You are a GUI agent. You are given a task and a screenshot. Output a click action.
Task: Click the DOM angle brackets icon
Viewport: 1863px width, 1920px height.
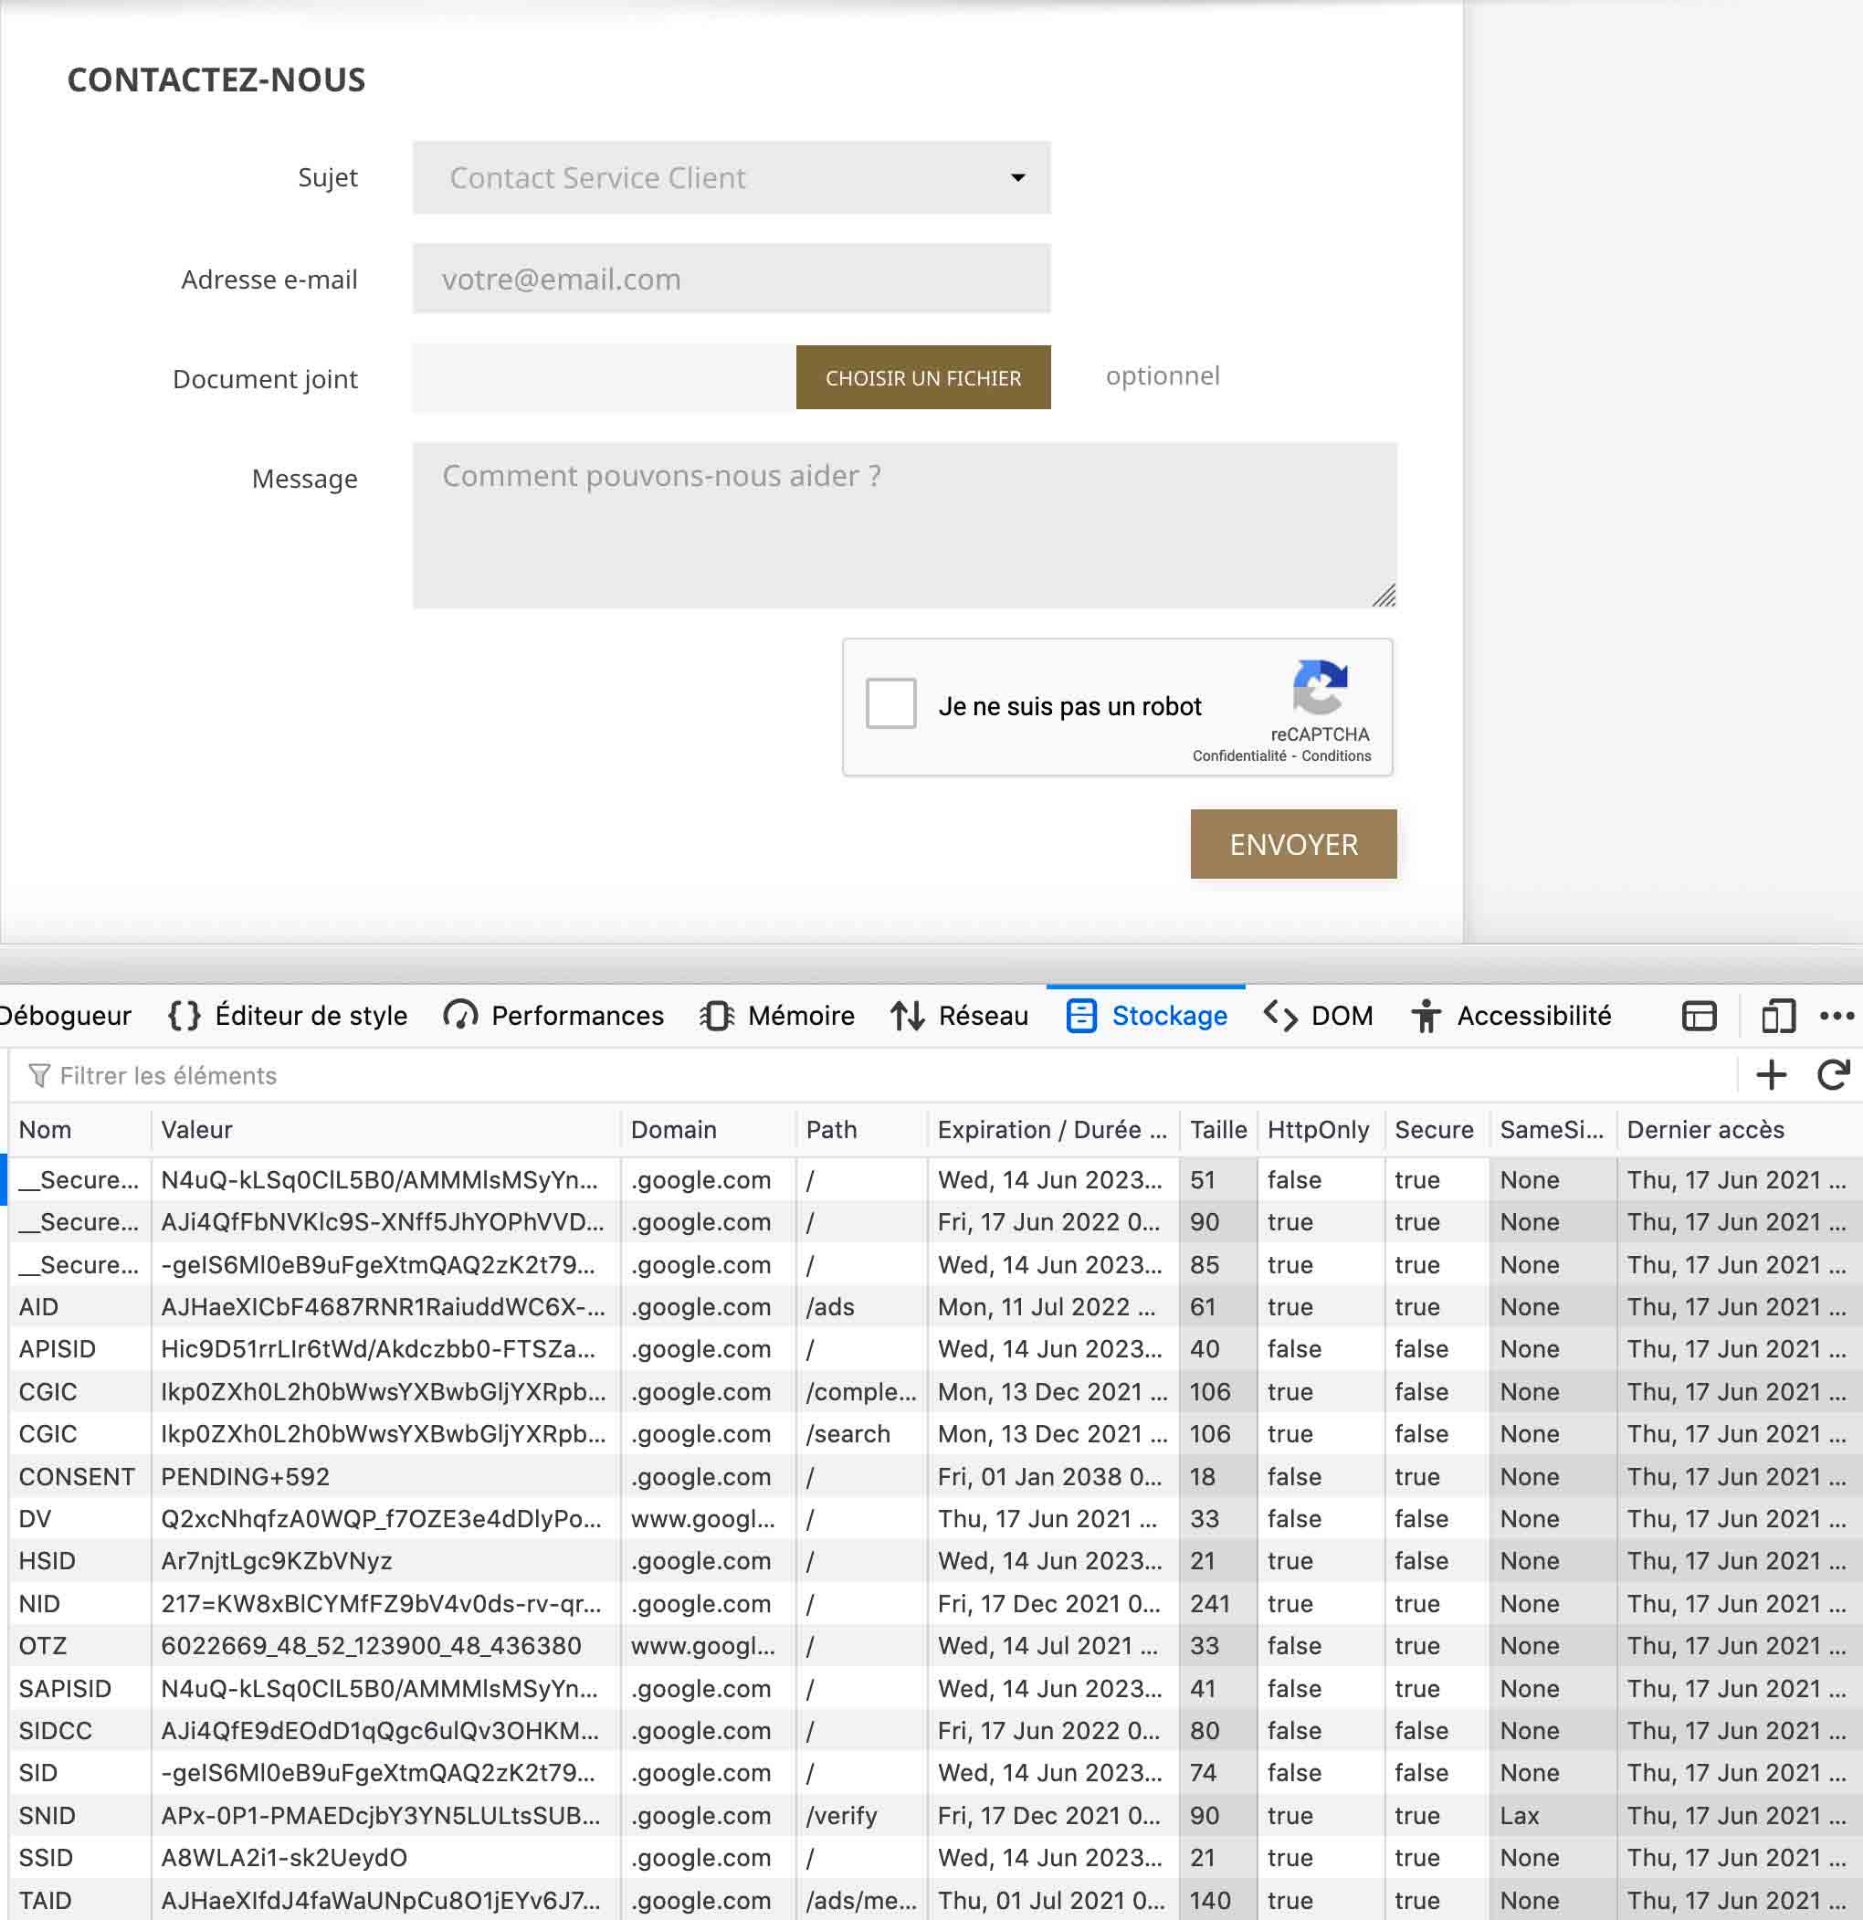(1280, 1016)
